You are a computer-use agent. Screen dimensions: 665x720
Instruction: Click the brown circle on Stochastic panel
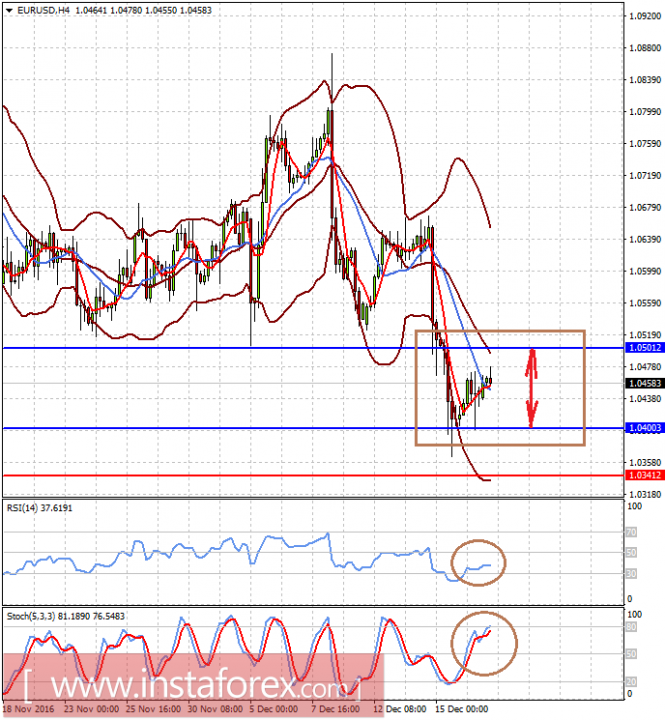click(484, 644)
